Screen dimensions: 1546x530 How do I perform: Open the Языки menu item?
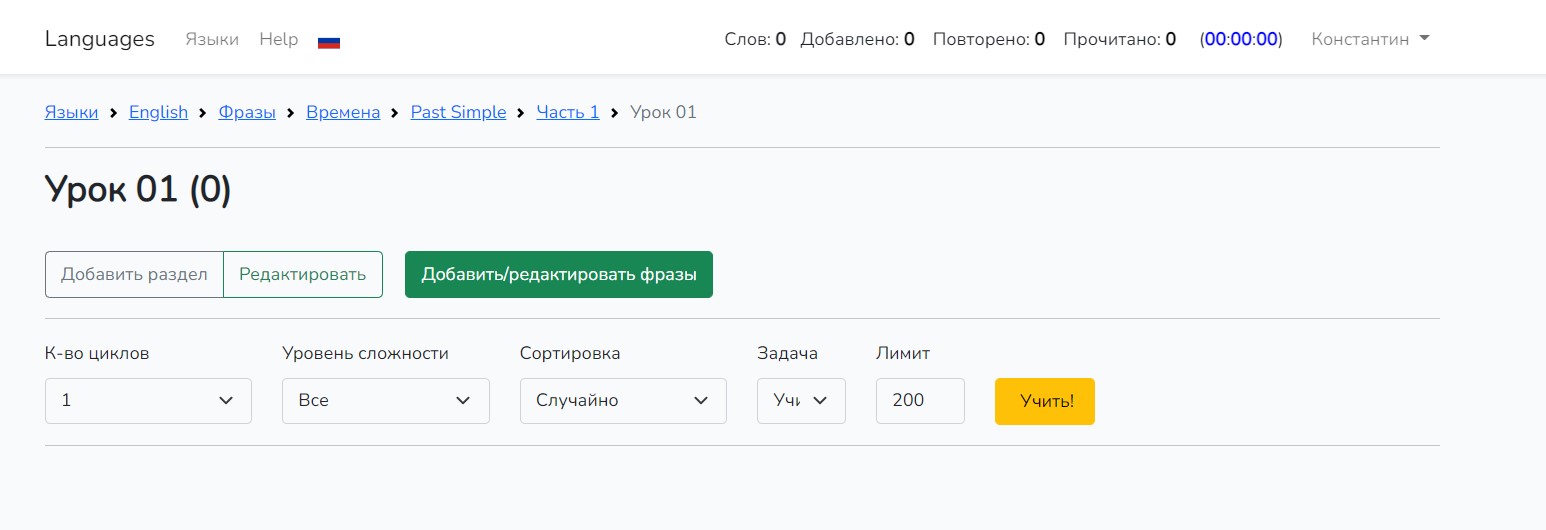pos(212,39)
